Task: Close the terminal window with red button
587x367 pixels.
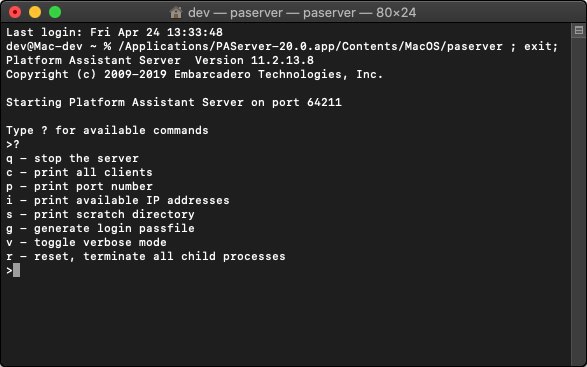Action: (15, 12)
